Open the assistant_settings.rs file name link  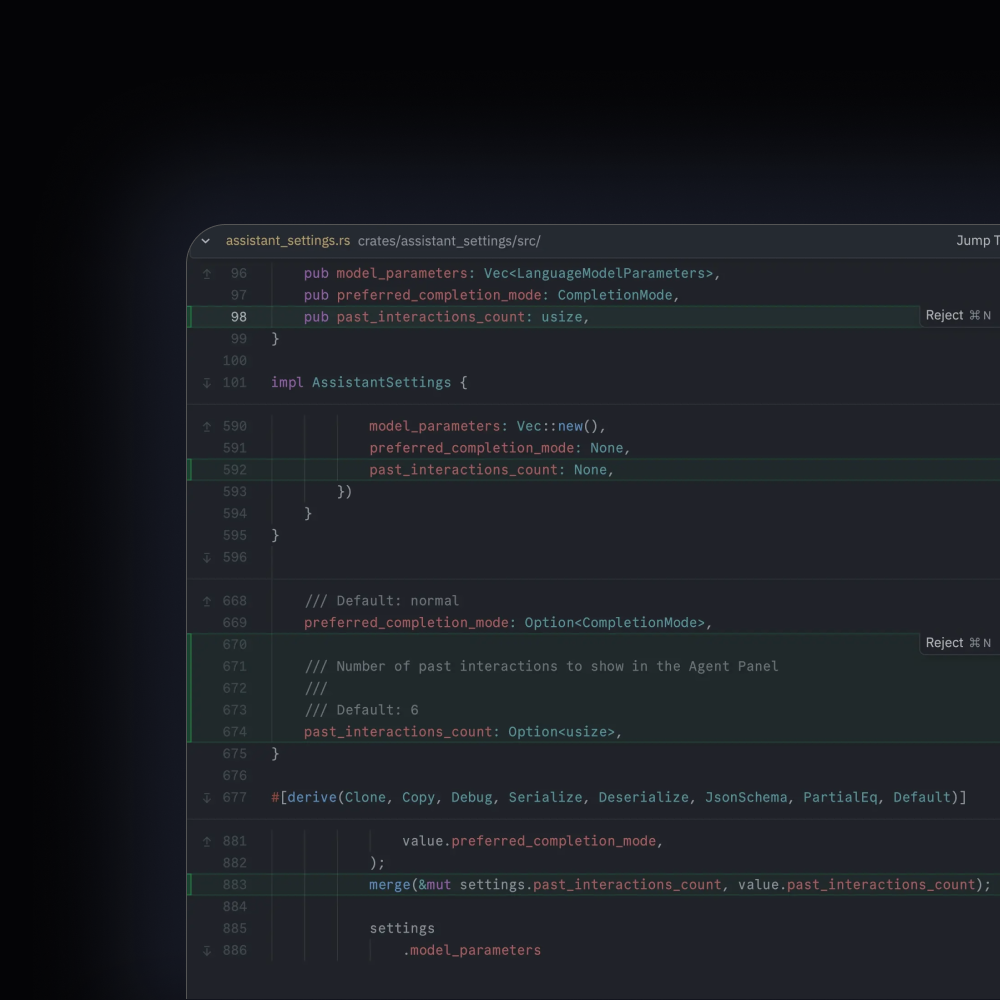tap(287, 241)
